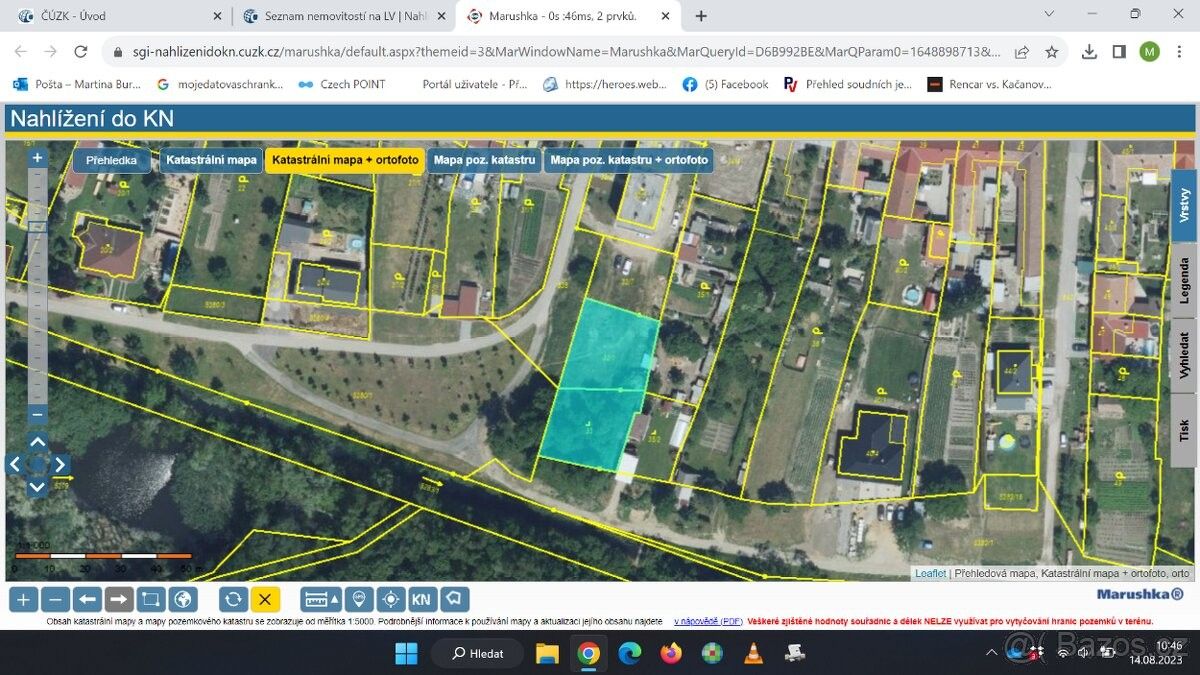Enable Mapa poz. katastru + ortofoto view

tap(629, 160)
